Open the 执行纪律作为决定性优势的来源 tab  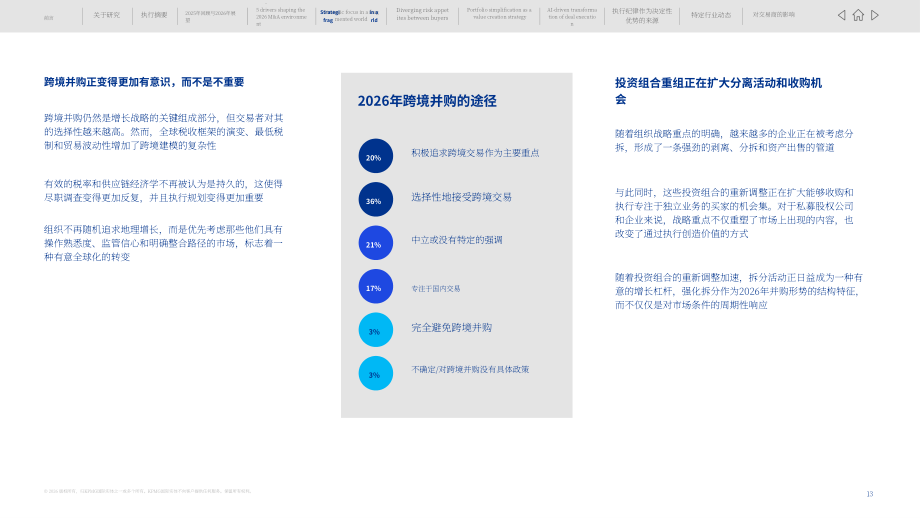tap(642, 16)
